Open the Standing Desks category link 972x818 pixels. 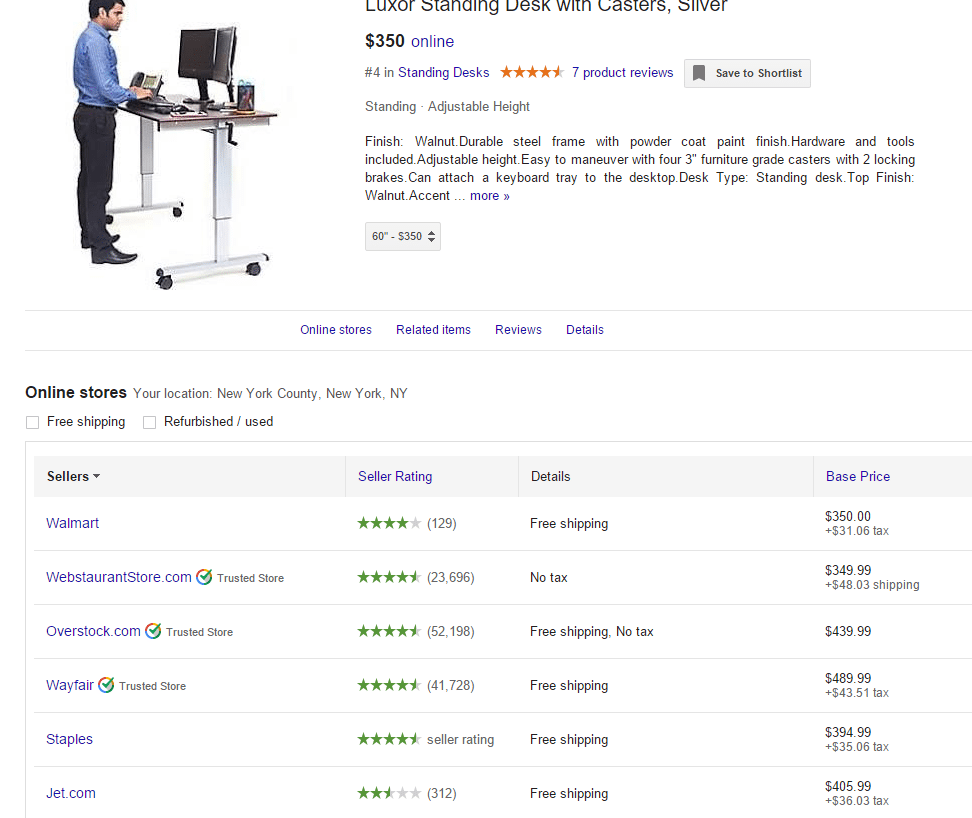coord(443,73)
